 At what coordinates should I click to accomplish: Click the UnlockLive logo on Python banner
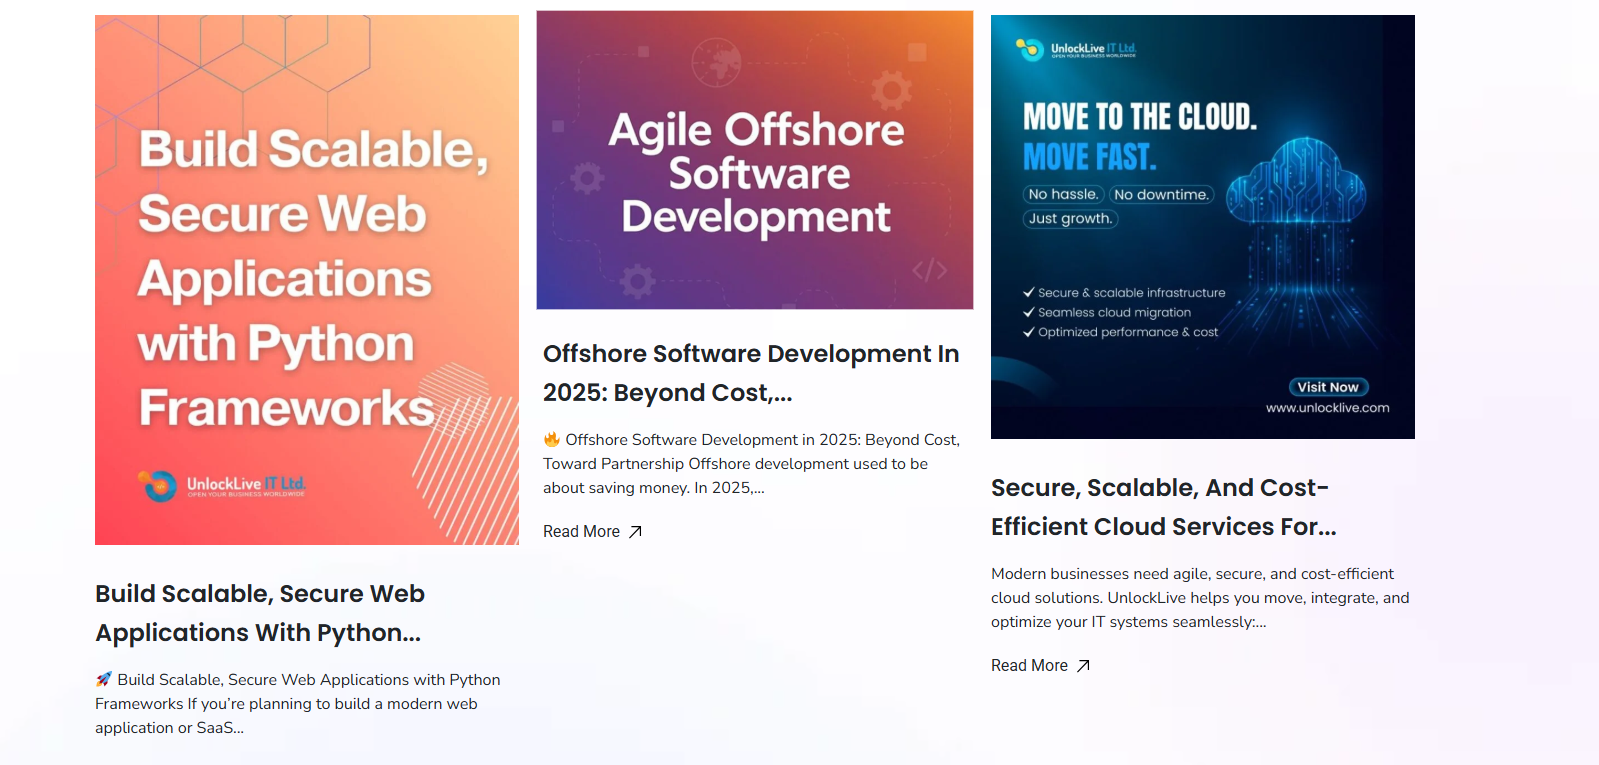pos(221,486)
